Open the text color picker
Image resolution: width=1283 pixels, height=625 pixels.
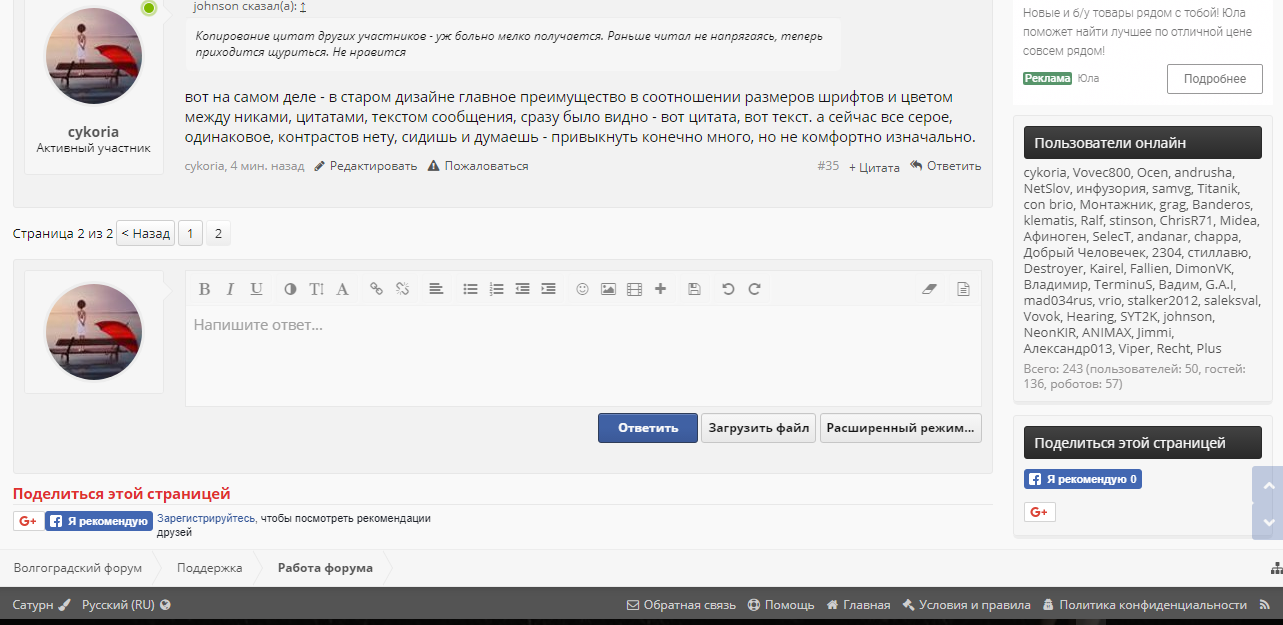point(290,289)
